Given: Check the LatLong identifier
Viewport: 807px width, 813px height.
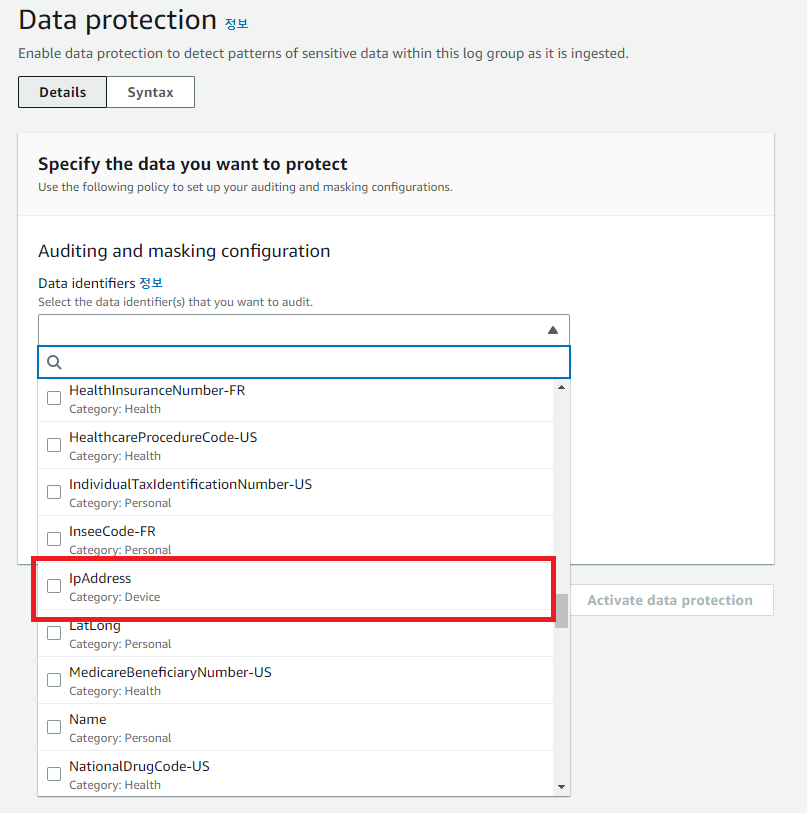Looking at the screenshot, I should 53,632.
